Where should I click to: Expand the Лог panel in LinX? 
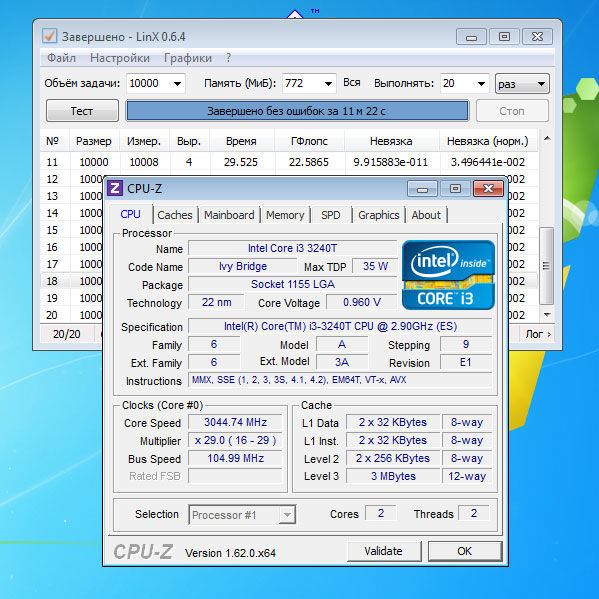pyautogui.click(x=538, y=334)
